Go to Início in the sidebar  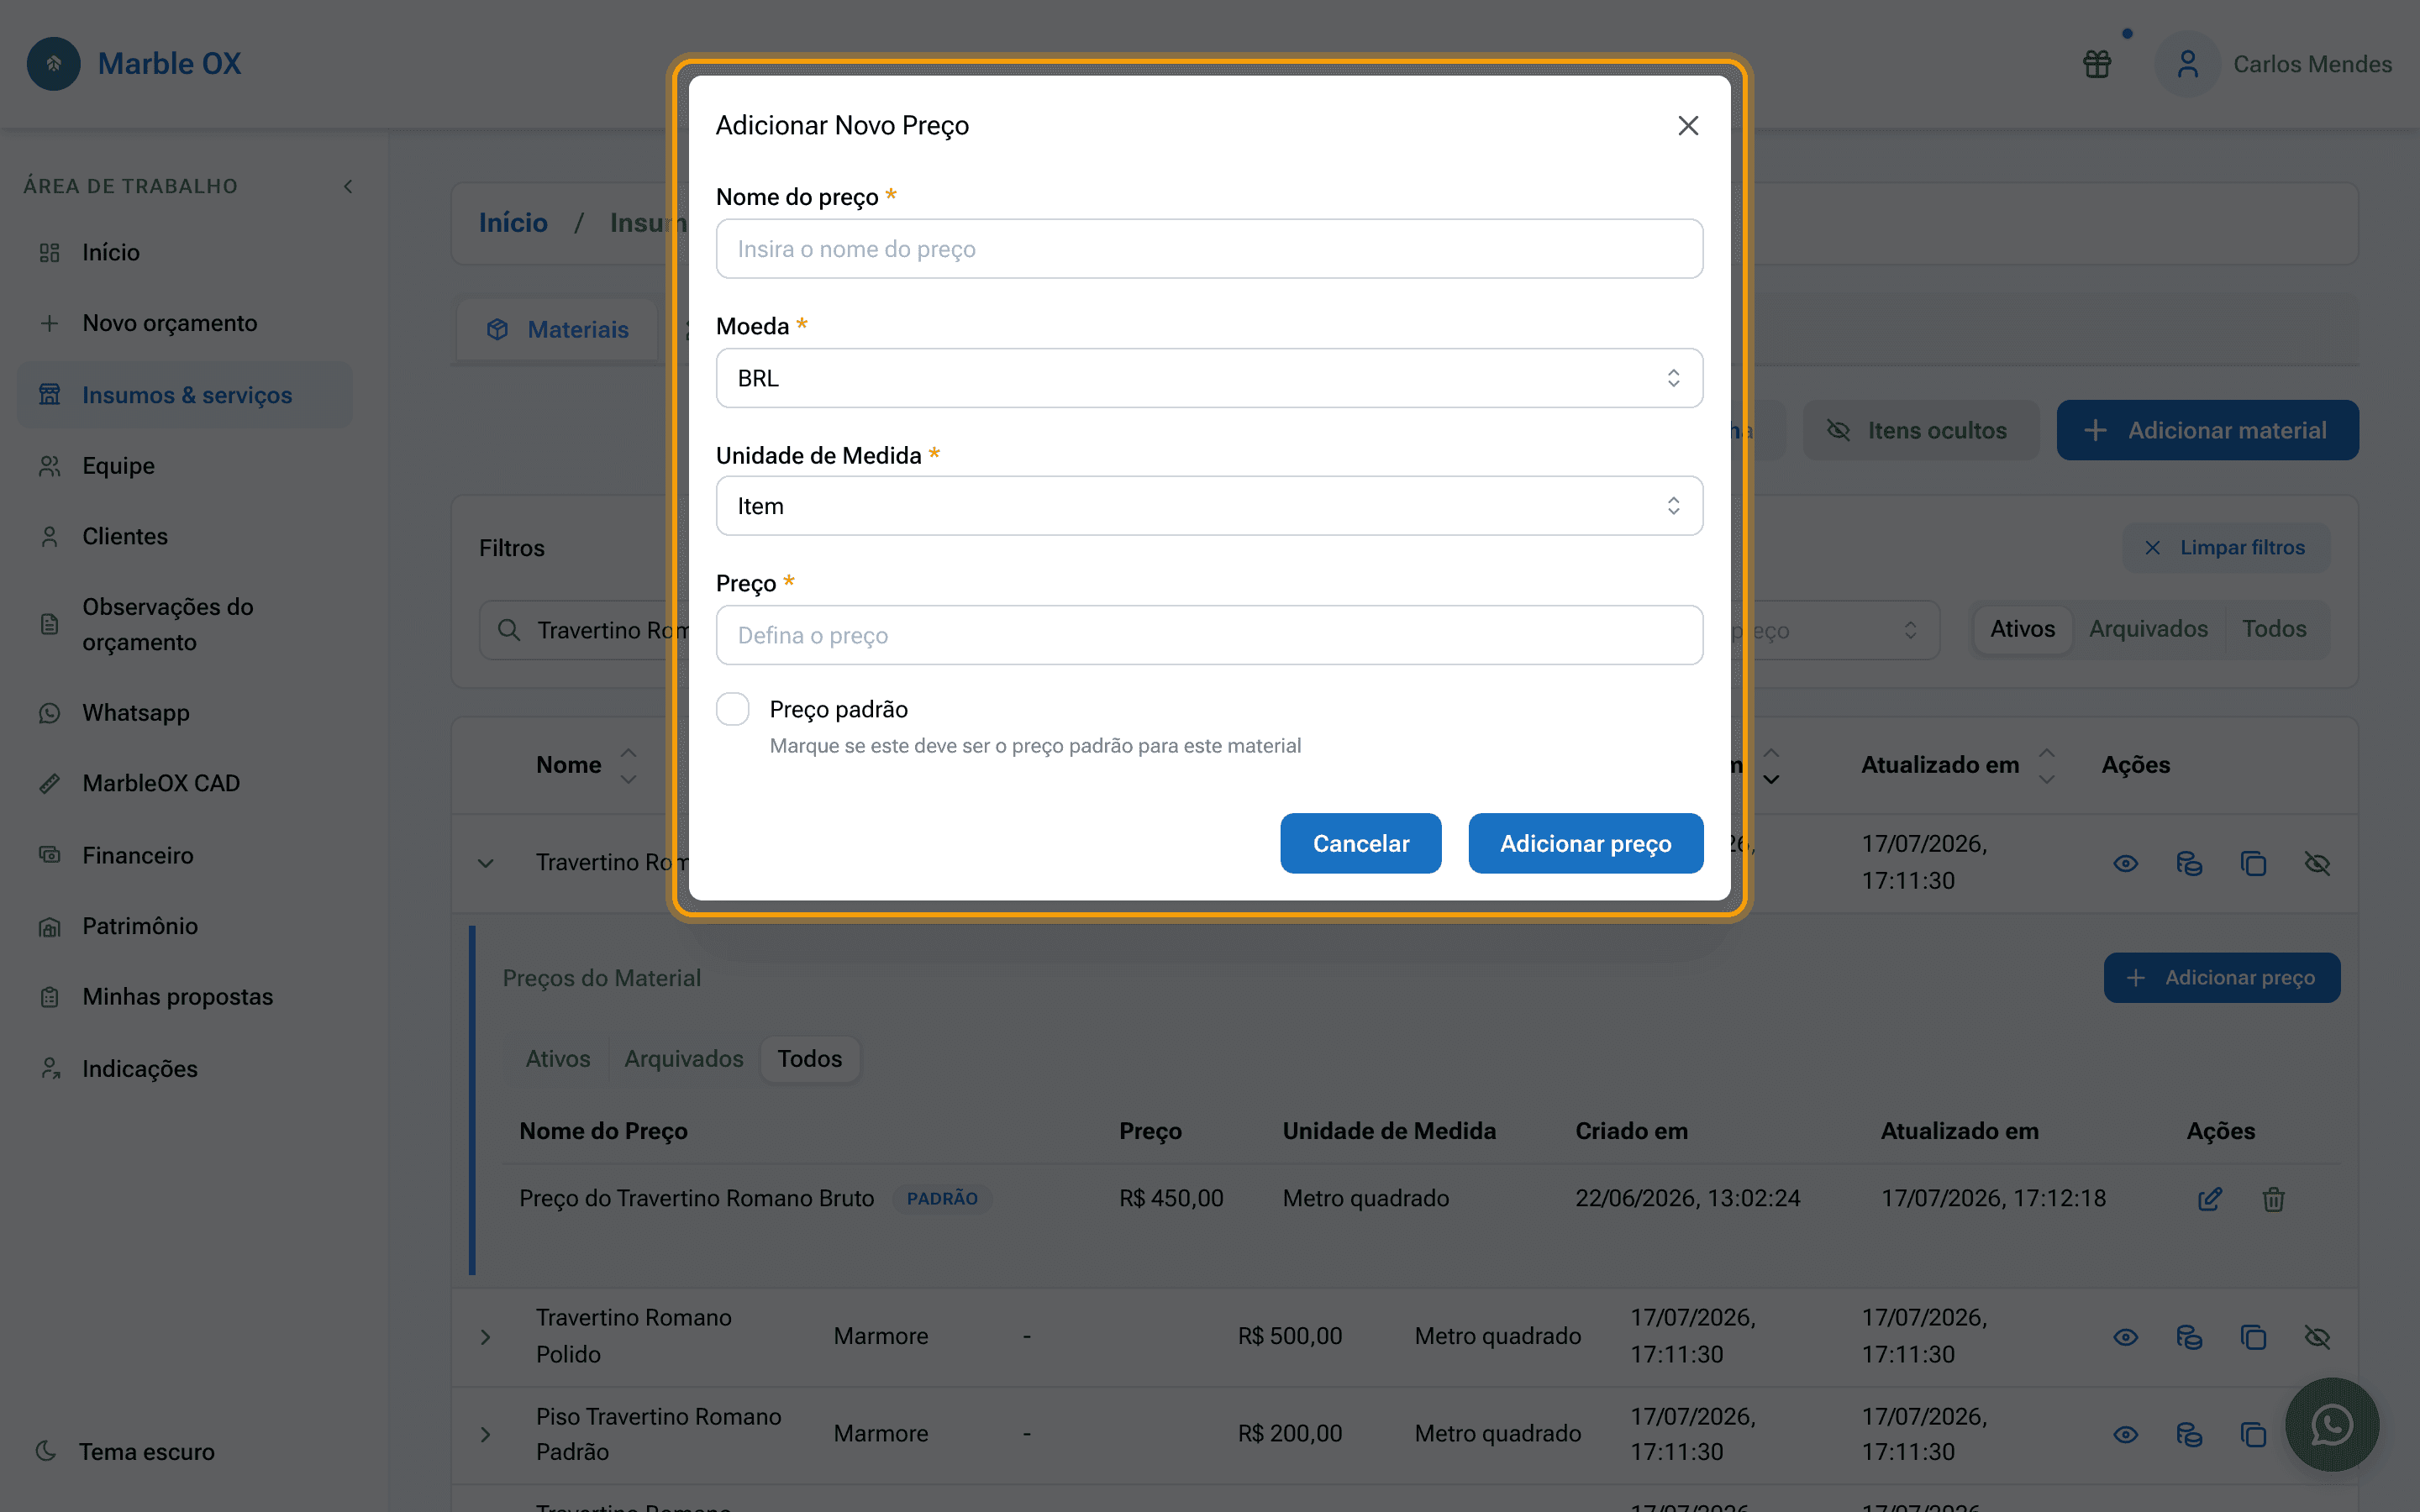185,252
